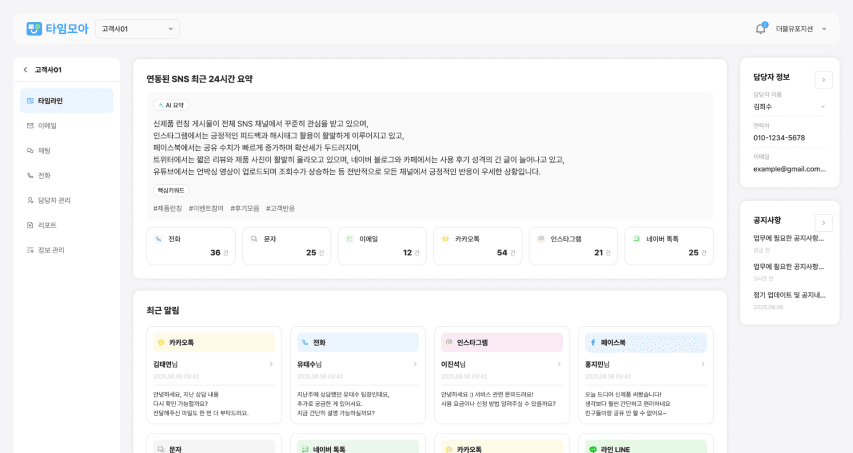Click the 인스타그램 21건 summary card
Viewport: 853px width, 453px height.
(x=573, y=246)
